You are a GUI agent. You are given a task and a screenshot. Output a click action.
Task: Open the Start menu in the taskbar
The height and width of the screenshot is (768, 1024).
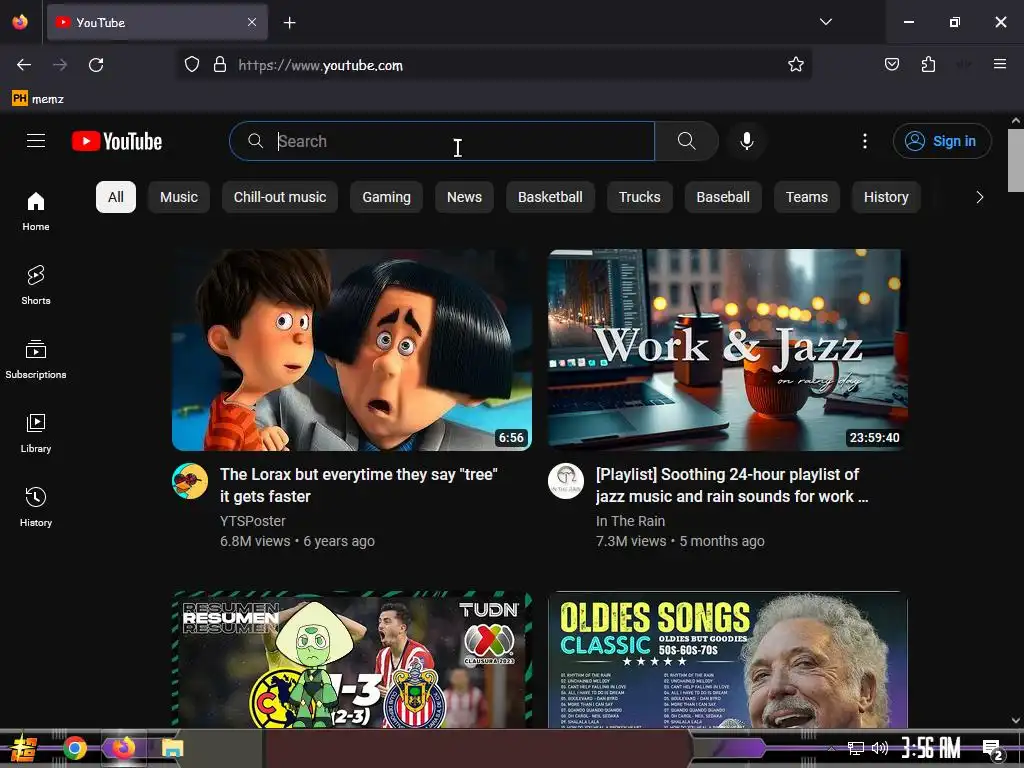pyautogui.click(x=23, y=748)
